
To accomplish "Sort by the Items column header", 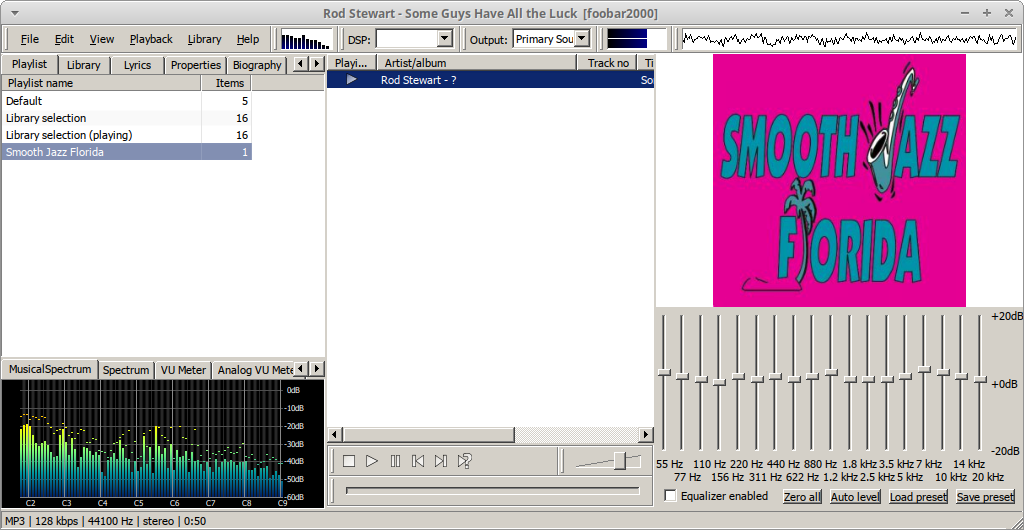I will pyautogui.click(x=227, y=83).
